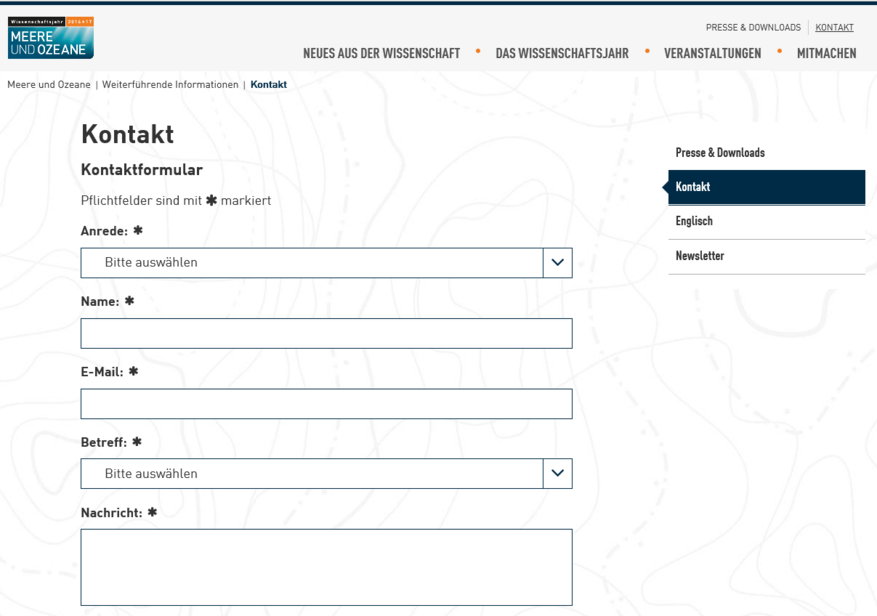The image size is (877, 616).
Task: Open Neues aus der Wissenschaft menu
Action: click(381, 54)
